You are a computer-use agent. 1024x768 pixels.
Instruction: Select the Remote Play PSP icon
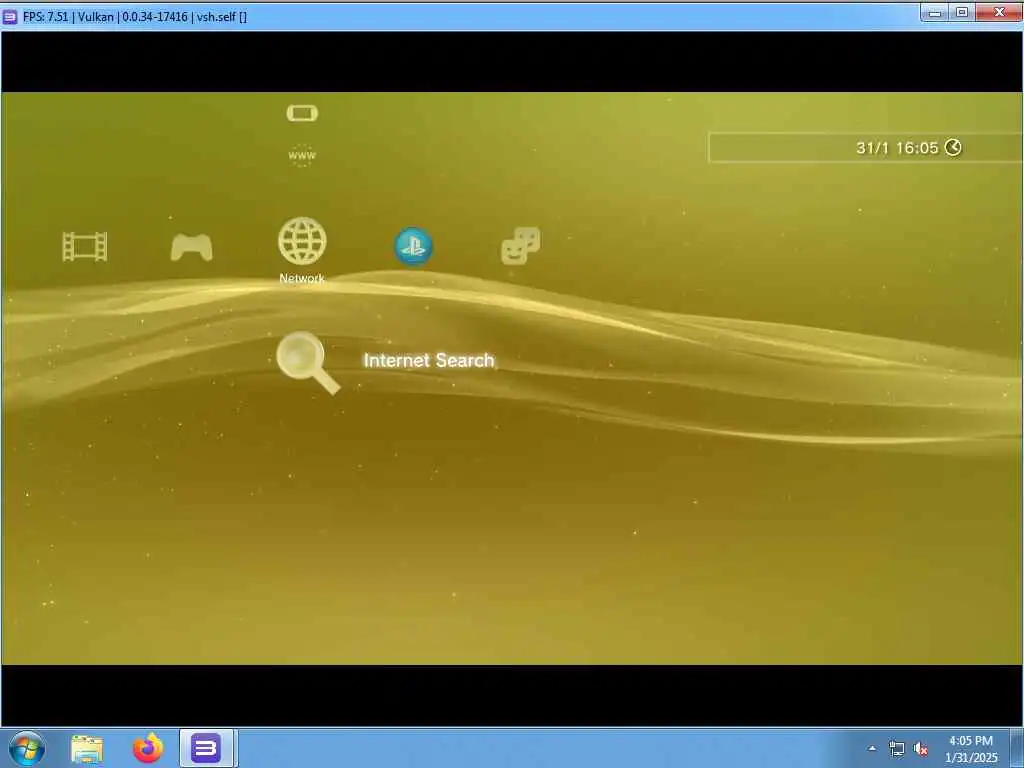point(302,114)
